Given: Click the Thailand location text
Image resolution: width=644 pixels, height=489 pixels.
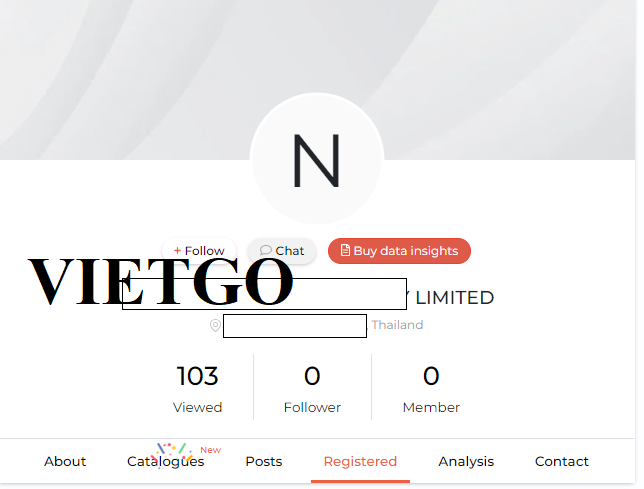Looking at the screenshot, I should (x=398, y=325).
